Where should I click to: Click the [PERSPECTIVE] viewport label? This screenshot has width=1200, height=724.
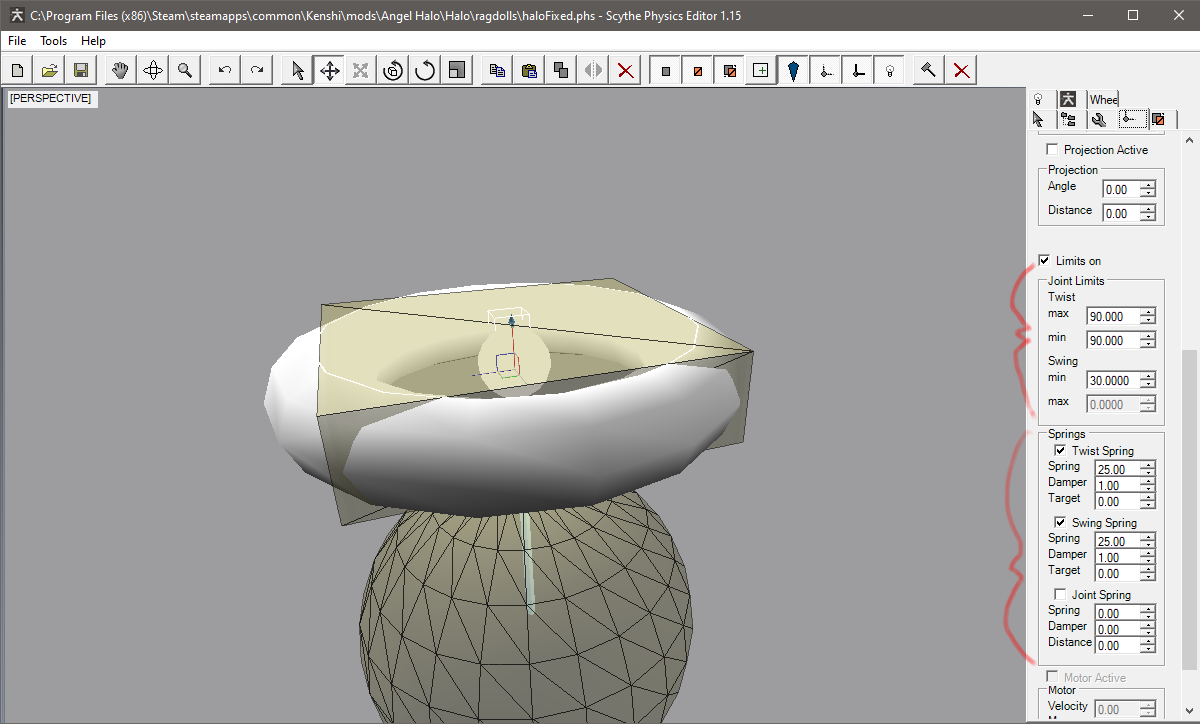click(x=51, y=98)
